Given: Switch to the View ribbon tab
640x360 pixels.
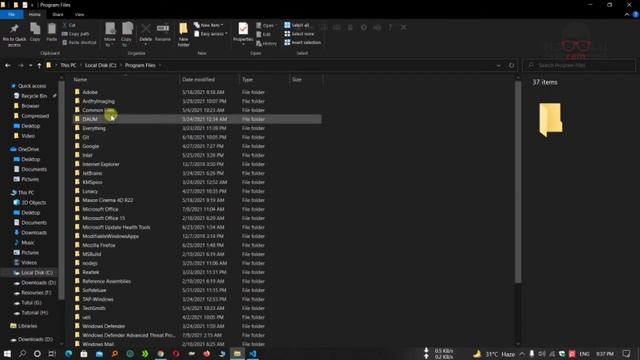Looking at the screenshot, I should [x=79, y=14].
